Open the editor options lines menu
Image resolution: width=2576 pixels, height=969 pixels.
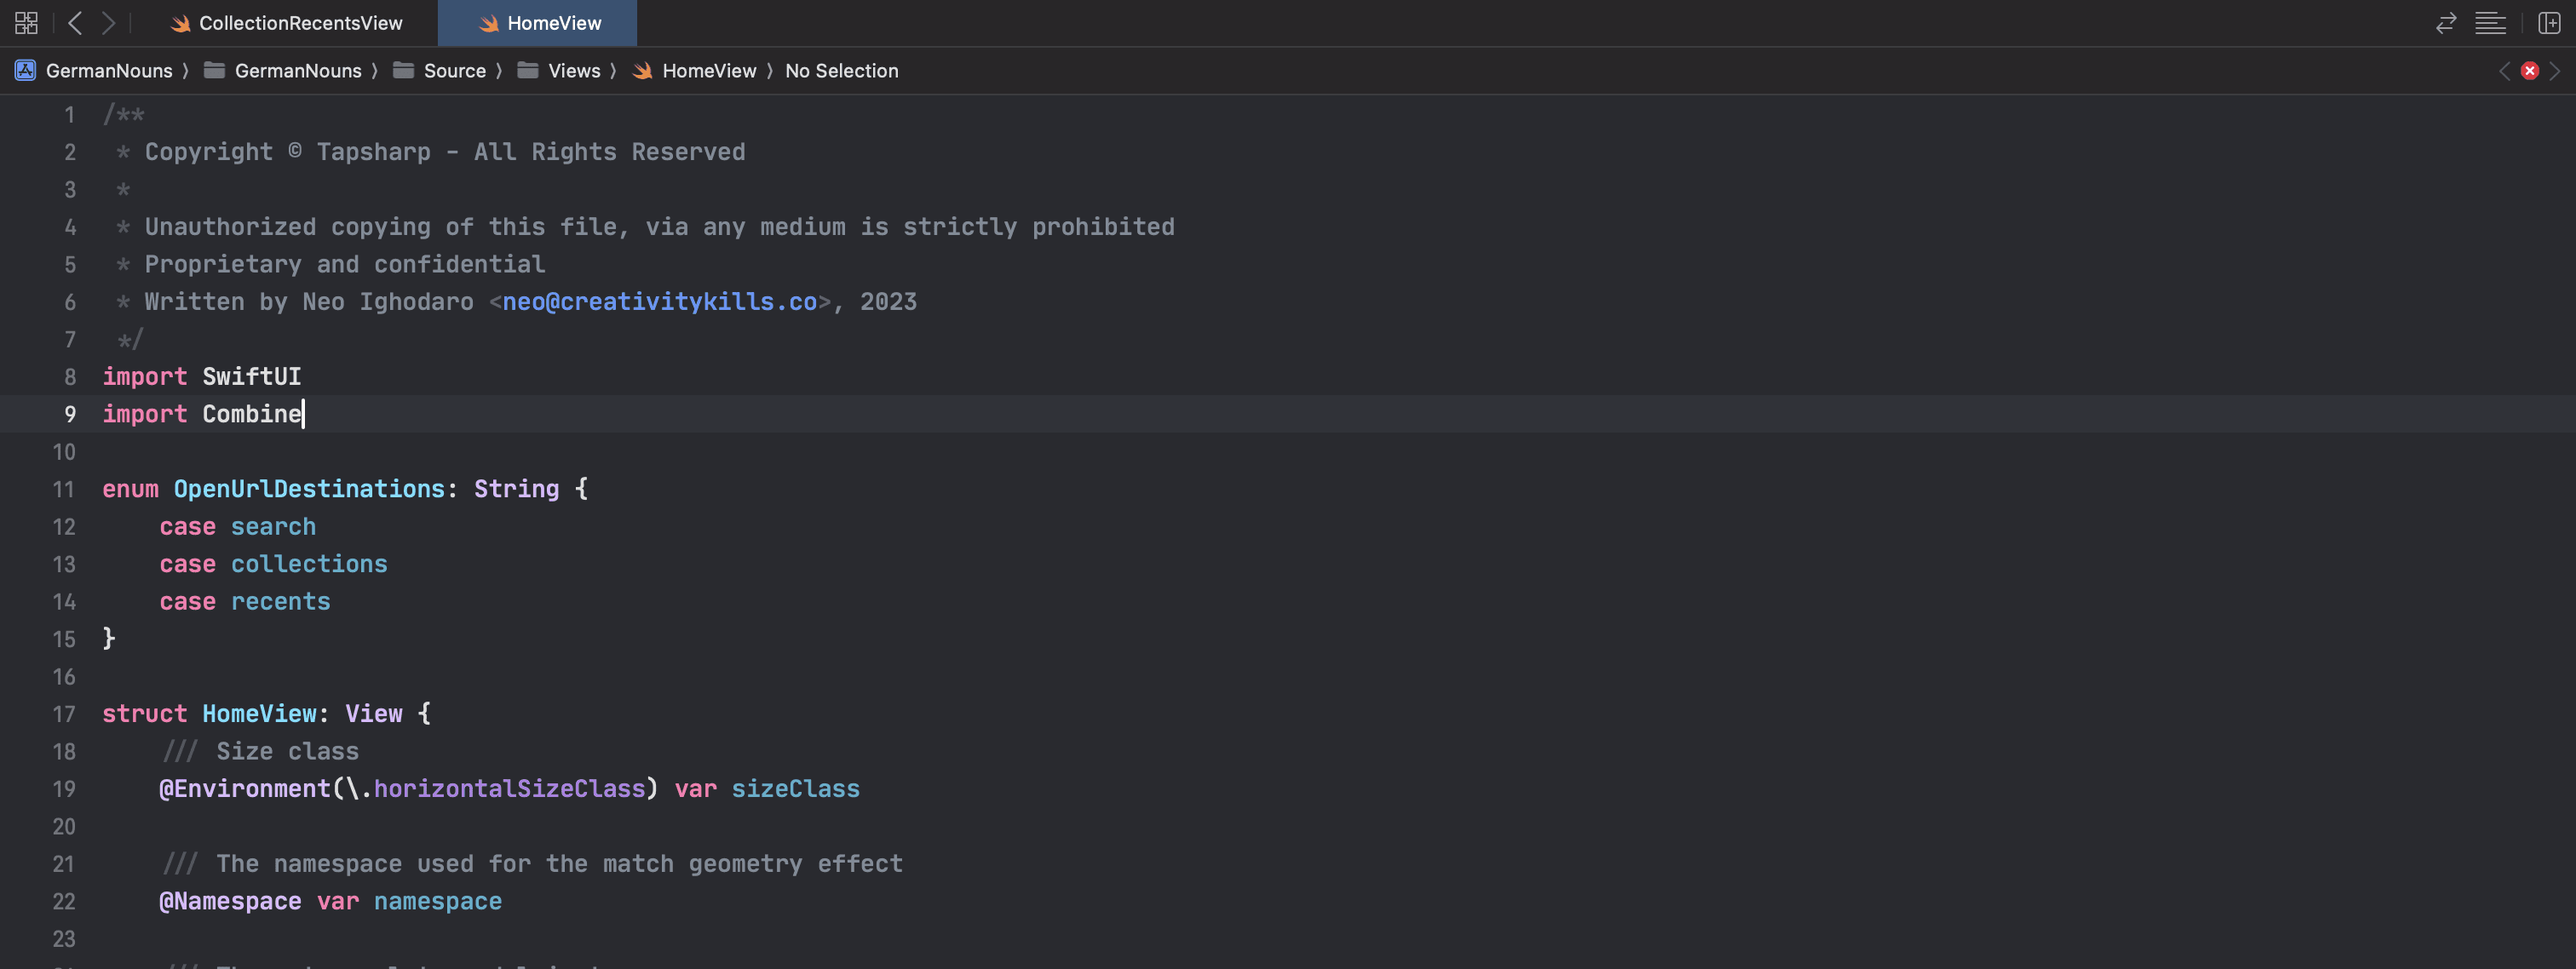point(2490,23)
